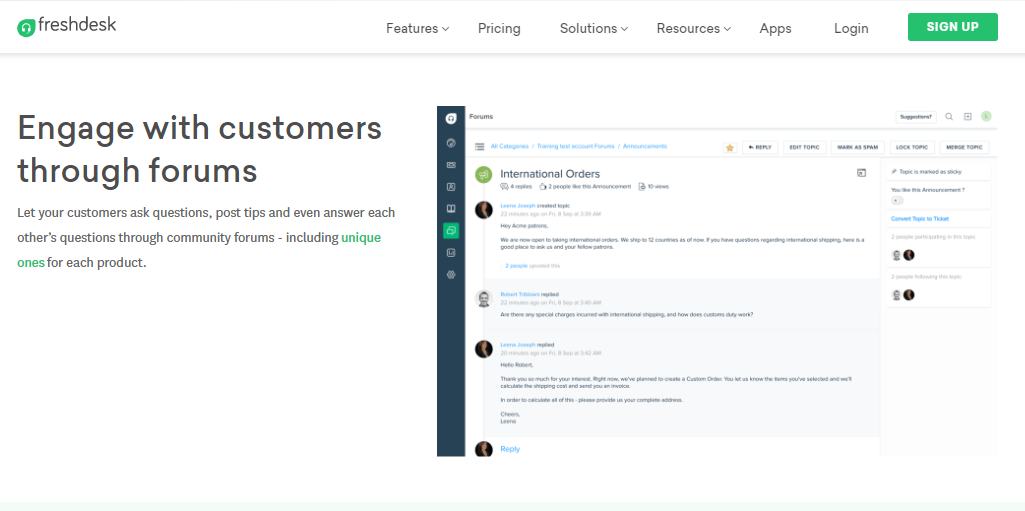Open the Pricing menu item
This screenshot has height=511, width=1025.
(499, 29)
